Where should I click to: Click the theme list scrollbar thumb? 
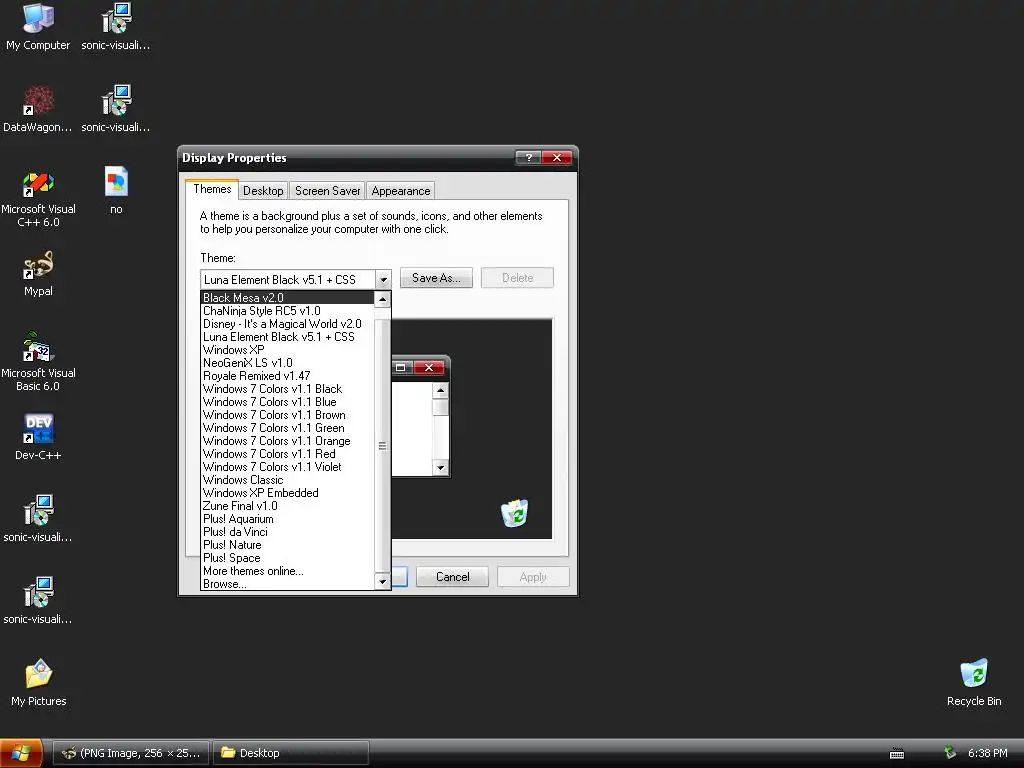[383, 446]
